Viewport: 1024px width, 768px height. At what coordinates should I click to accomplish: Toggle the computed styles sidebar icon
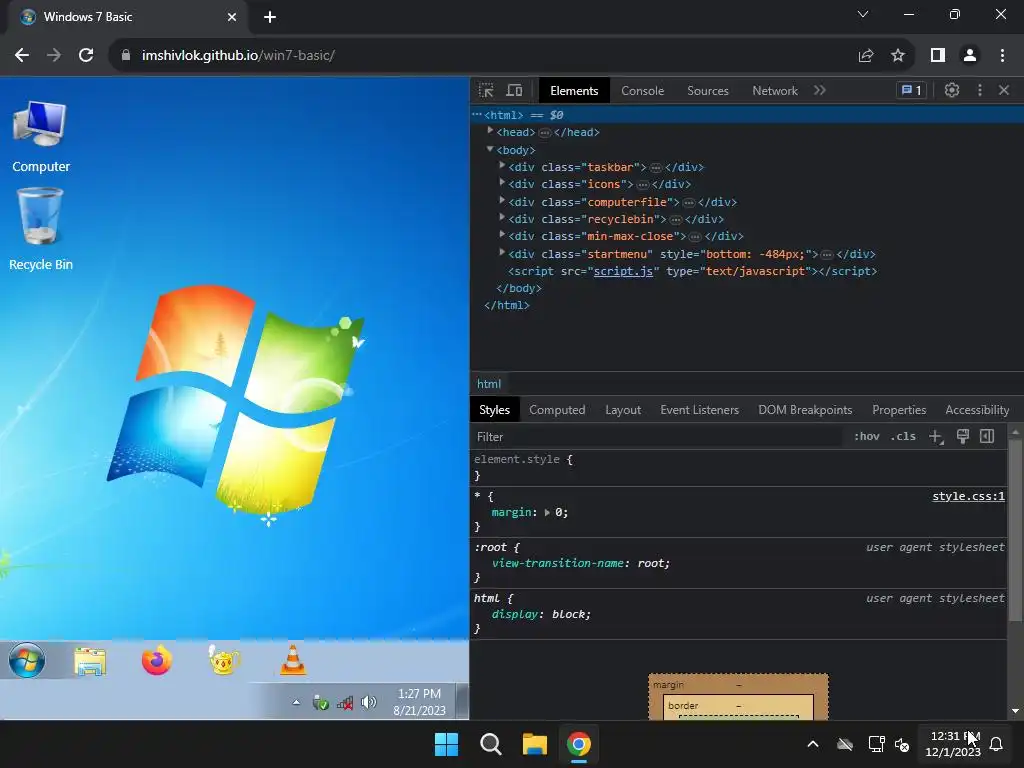(987, 436)
